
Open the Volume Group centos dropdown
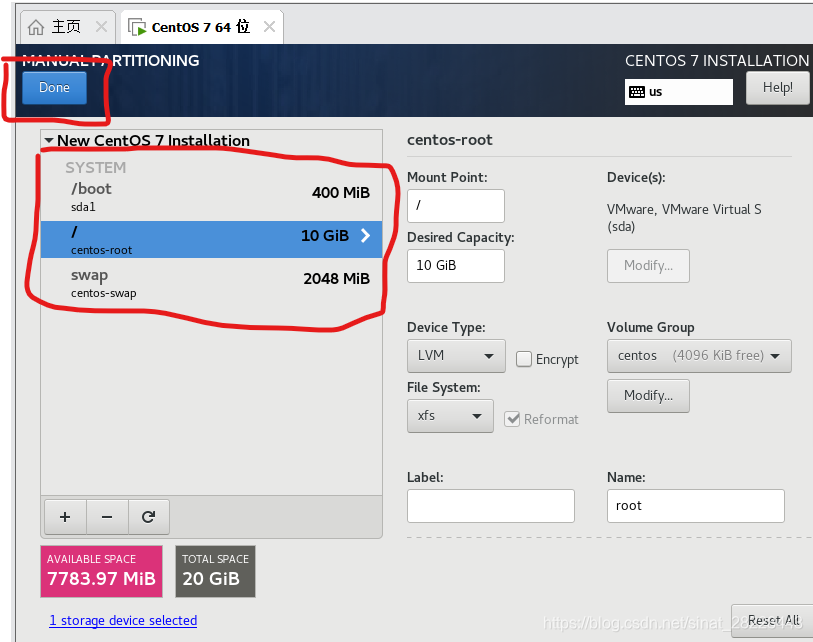(x=699, y=356)
